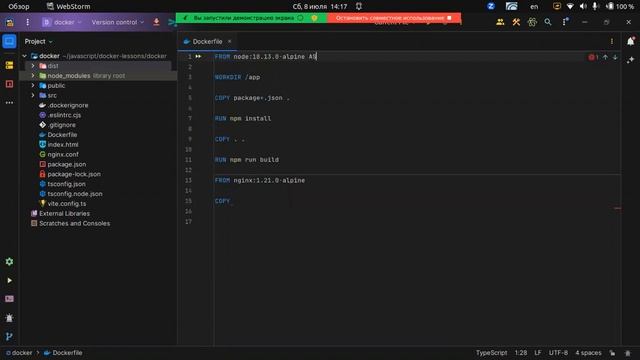The height and width of the screenshot is (360, 640).
Task: Go to next highlighted error arrow
Action: (x=615, y=57)
